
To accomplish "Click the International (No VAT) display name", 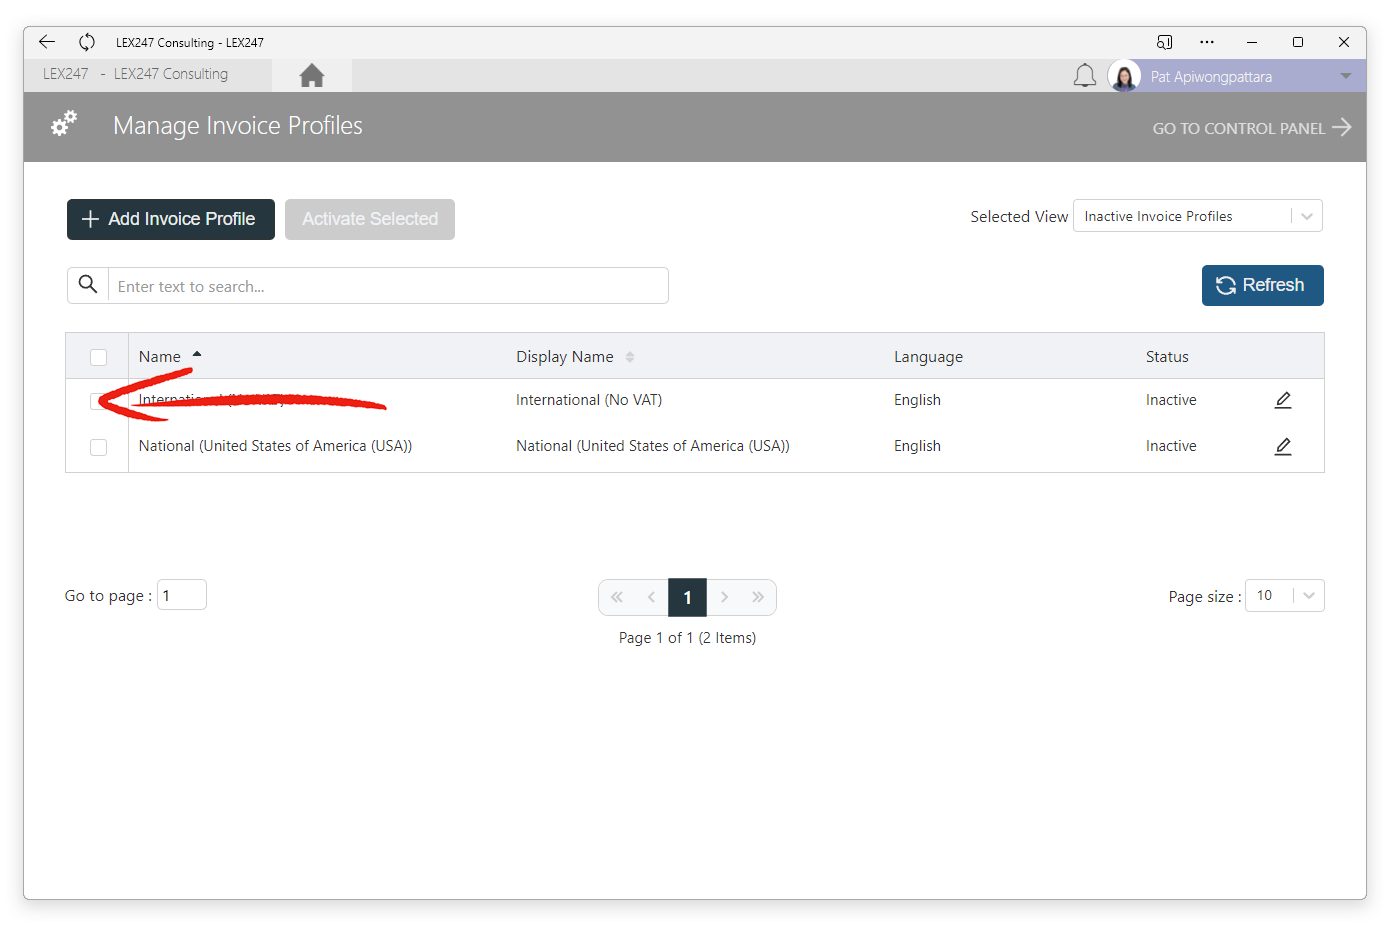I will point(589,400).
